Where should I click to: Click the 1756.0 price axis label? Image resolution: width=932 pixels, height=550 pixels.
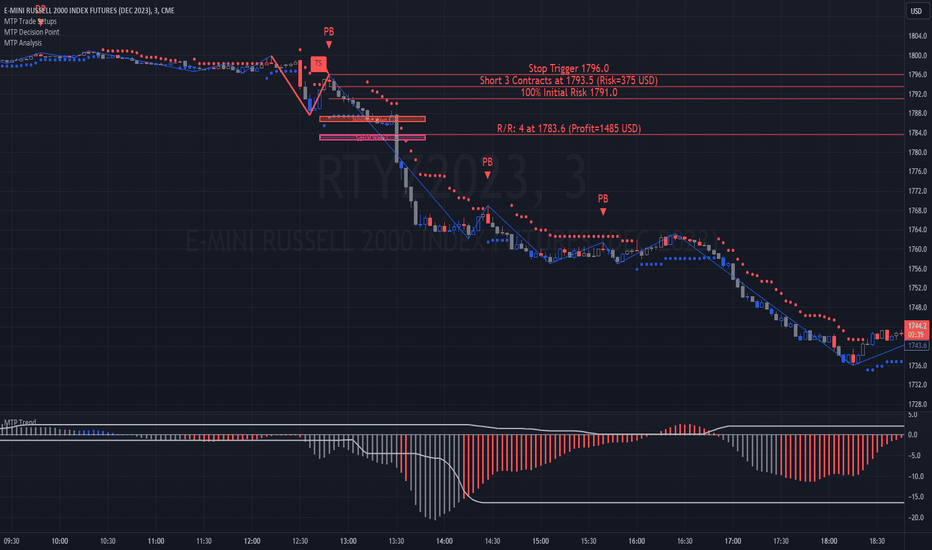[917, 269]
